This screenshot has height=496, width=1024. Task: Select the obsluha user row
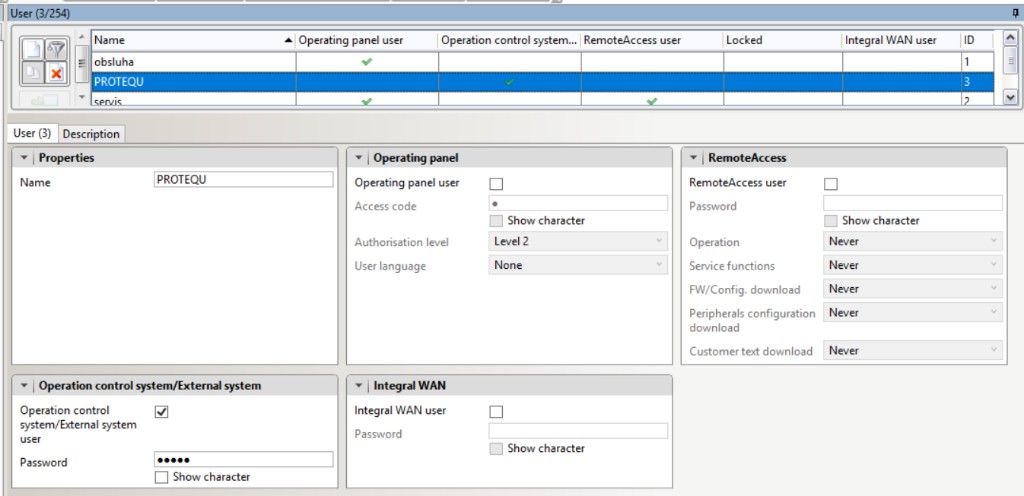click(x=542, y=62)
